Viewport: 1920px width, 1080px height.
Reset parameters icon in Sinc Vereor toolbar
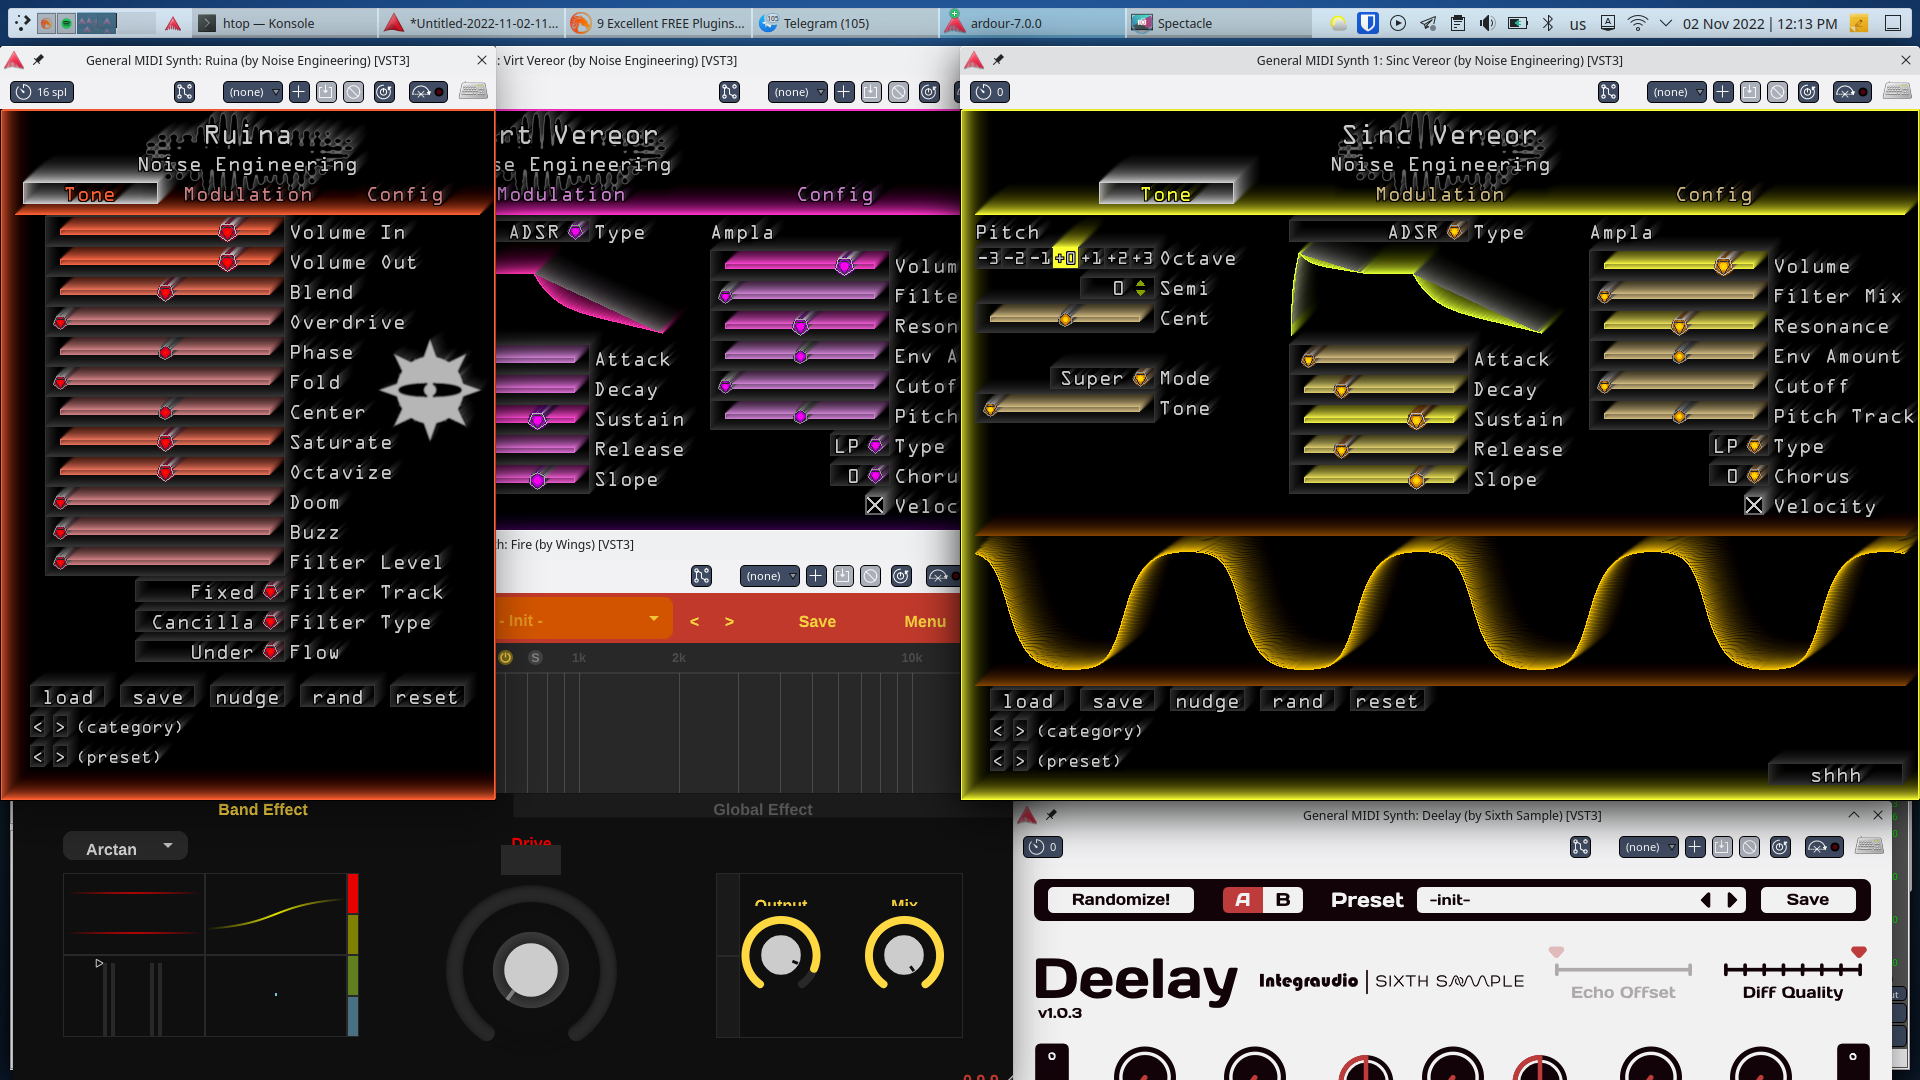pos(1808,92)
